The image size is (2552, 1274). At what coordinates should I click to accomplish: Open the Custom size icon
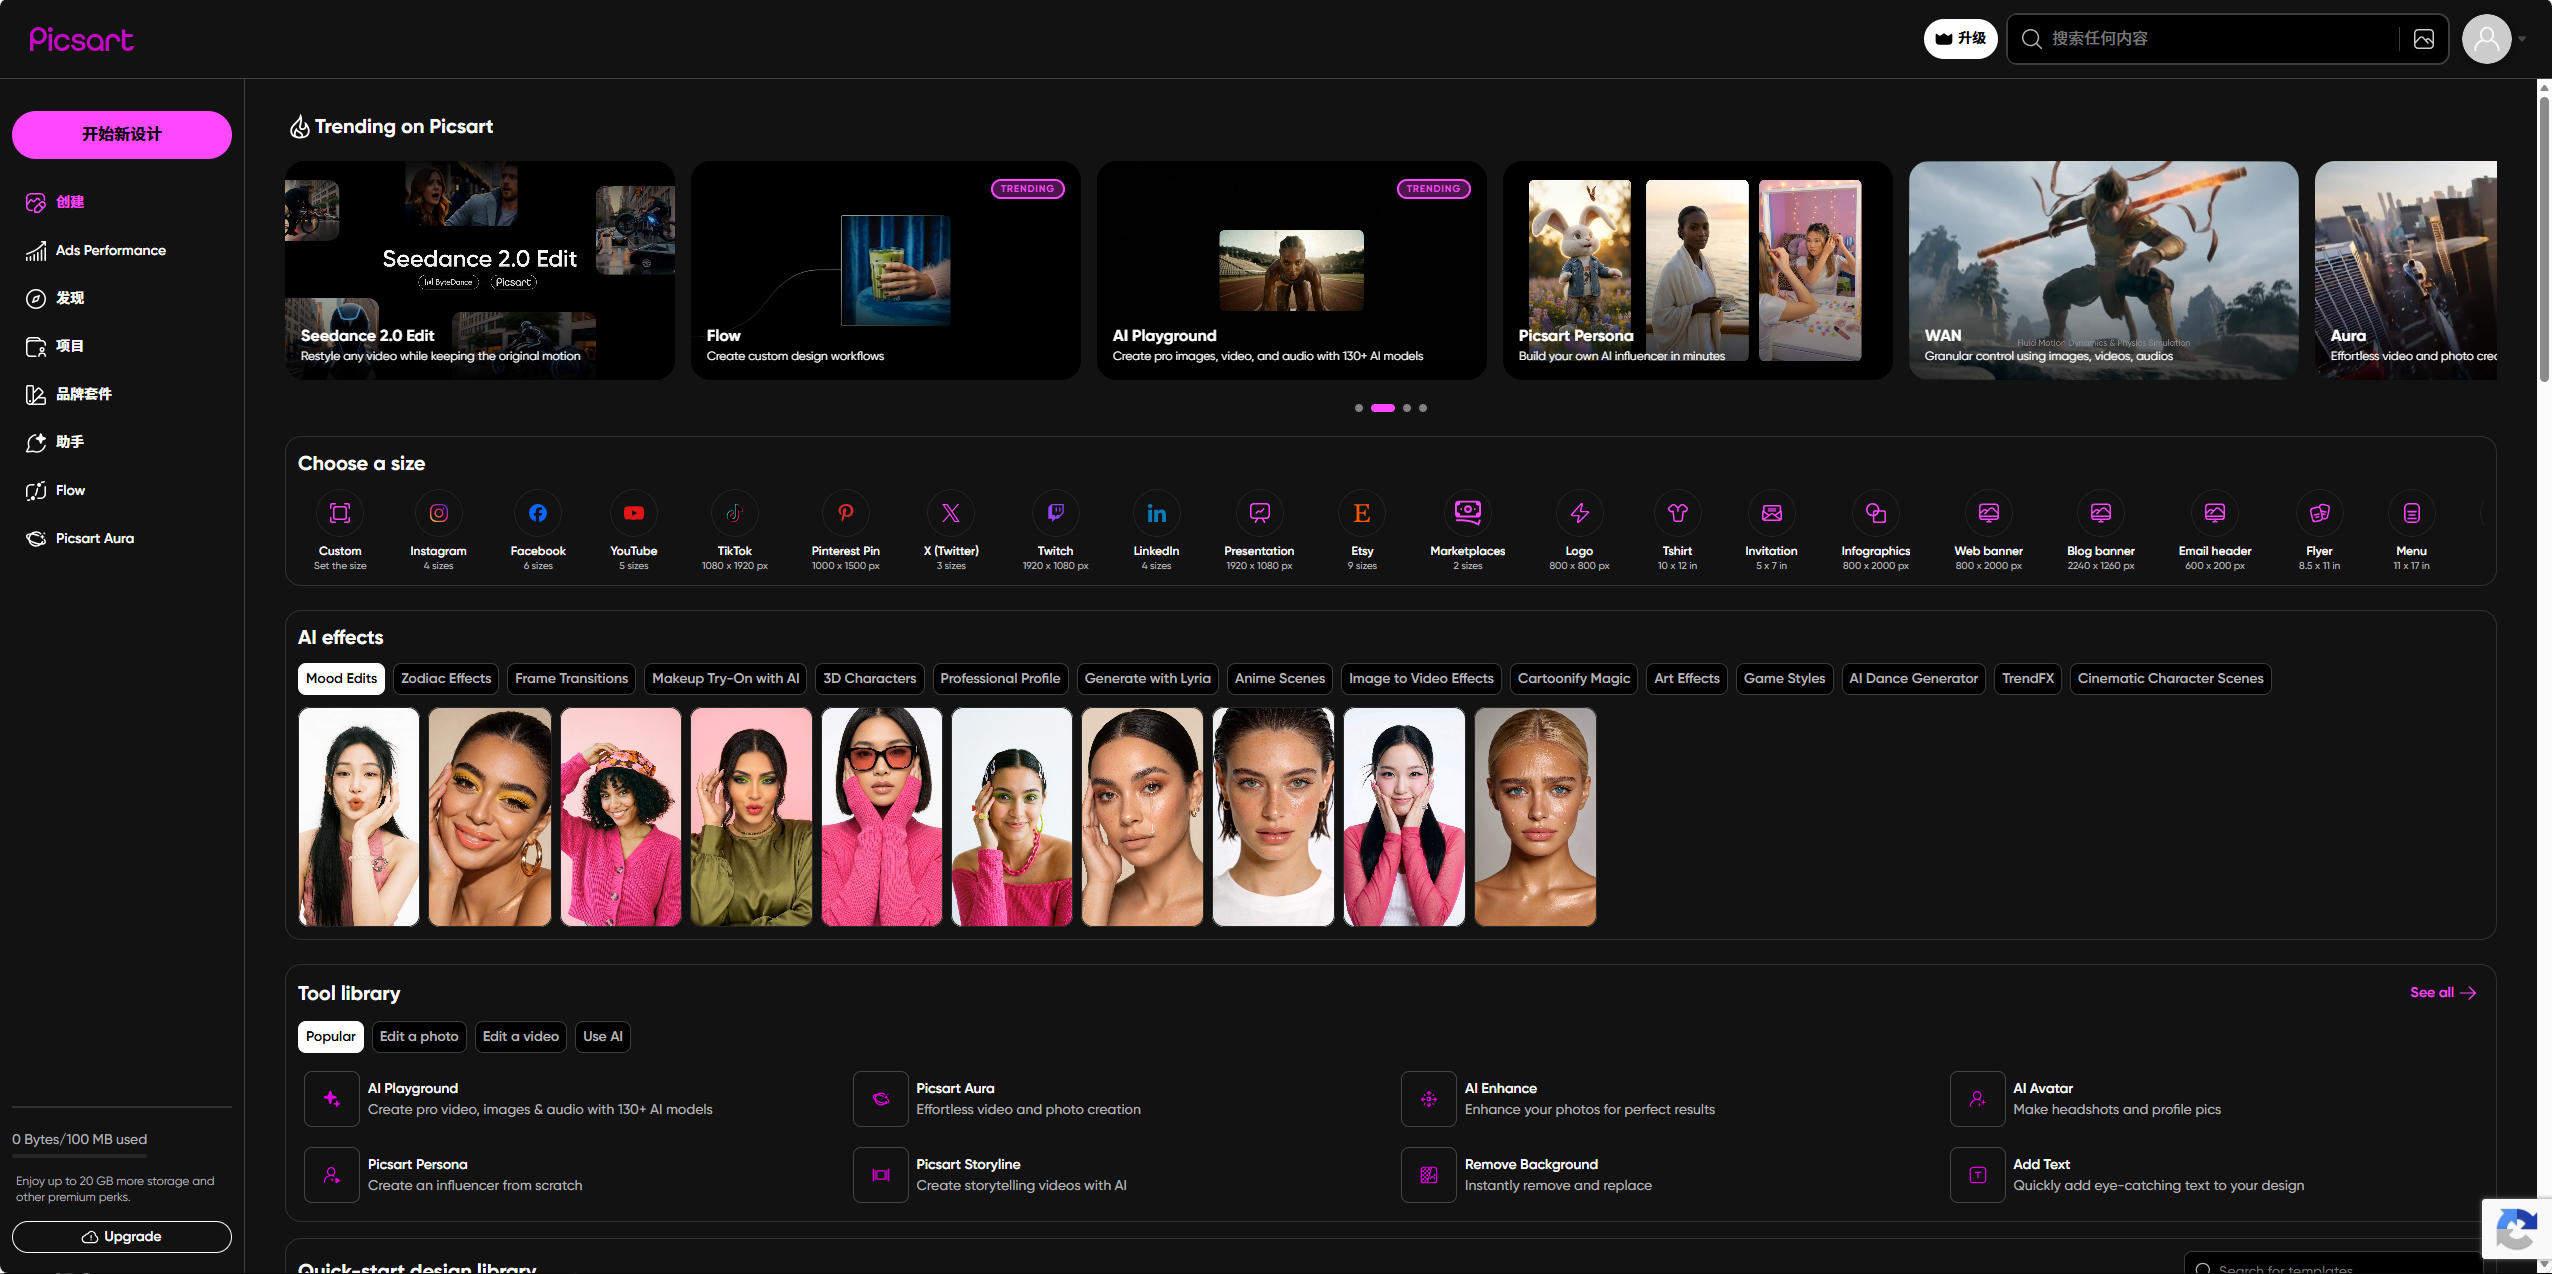[x=340, y=513]
